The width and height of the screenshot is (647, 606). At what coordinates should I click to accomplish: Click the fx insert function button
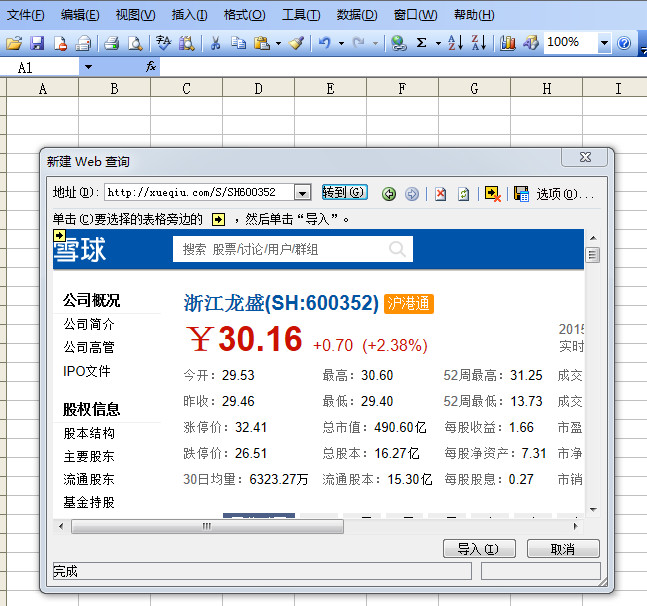coord(151,66)
